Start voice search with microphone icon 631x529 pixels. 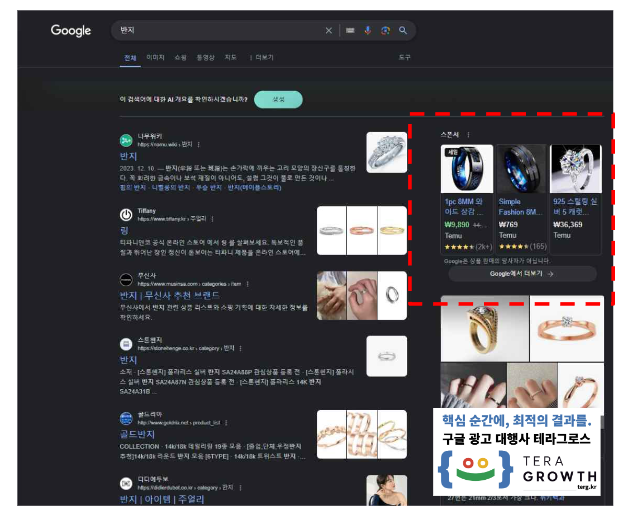pos(367,31)
